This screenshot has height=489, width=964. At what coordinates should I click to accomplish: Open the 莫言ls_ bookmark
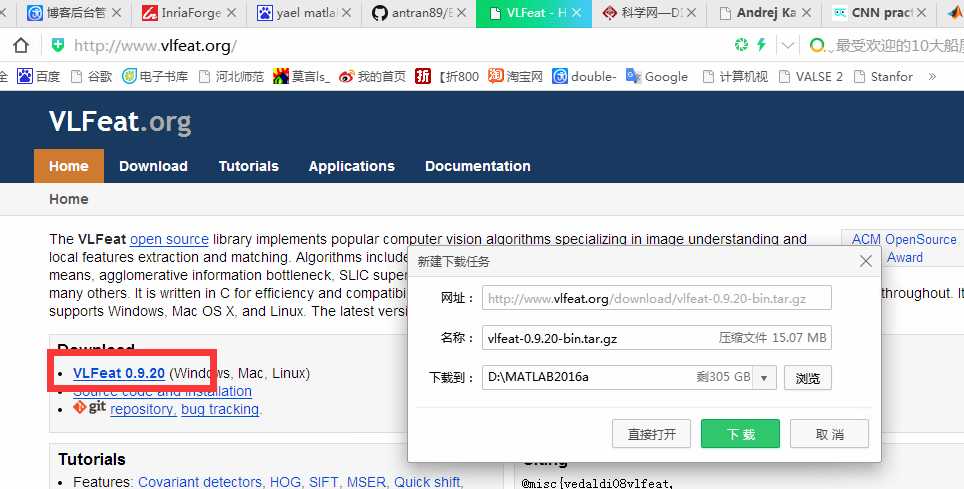click(x=301, y=76)
